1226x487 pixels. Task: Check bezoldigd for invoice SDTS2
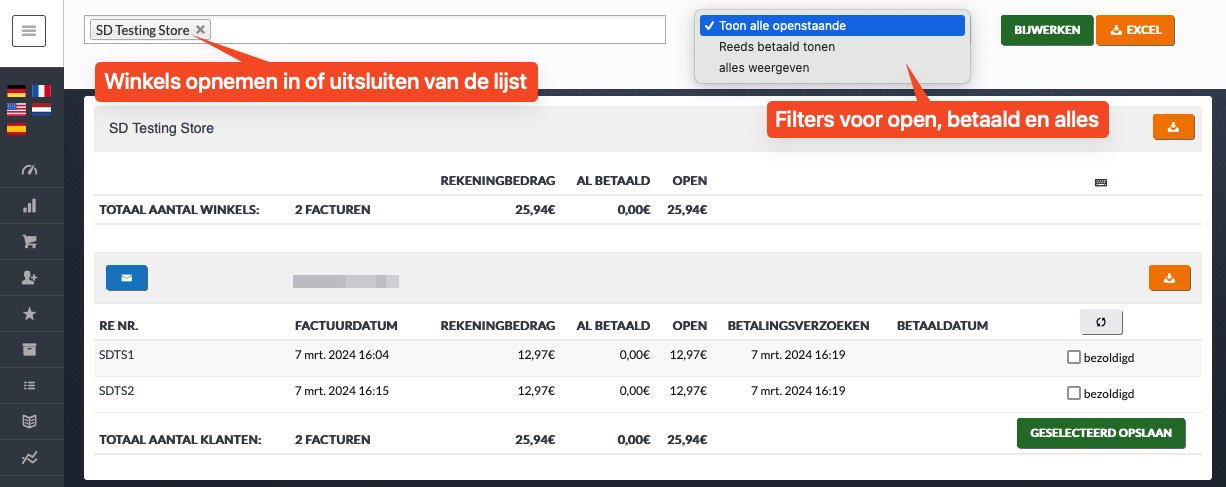point(1074,393)
